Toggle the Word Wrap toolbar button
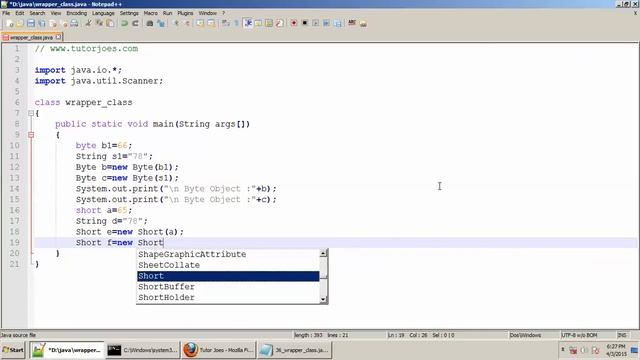Screen dimensions: 640x360 click(x=225, y=23)
